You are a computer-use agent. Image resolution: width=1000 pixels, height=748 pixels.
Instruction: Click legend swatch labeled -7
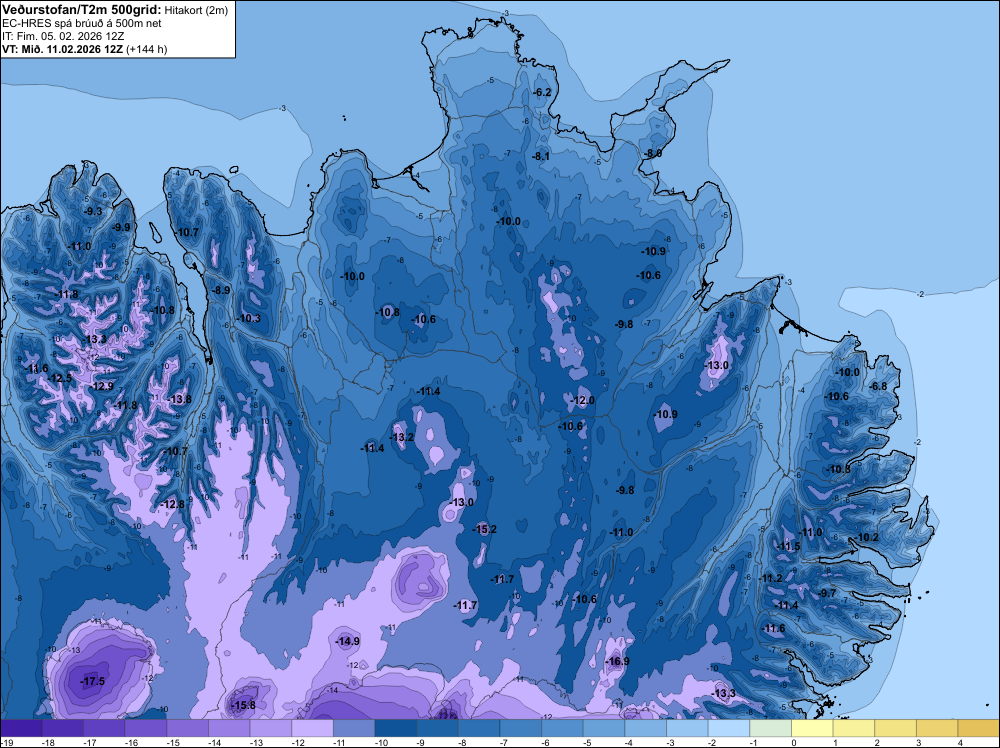click(520, 728)
